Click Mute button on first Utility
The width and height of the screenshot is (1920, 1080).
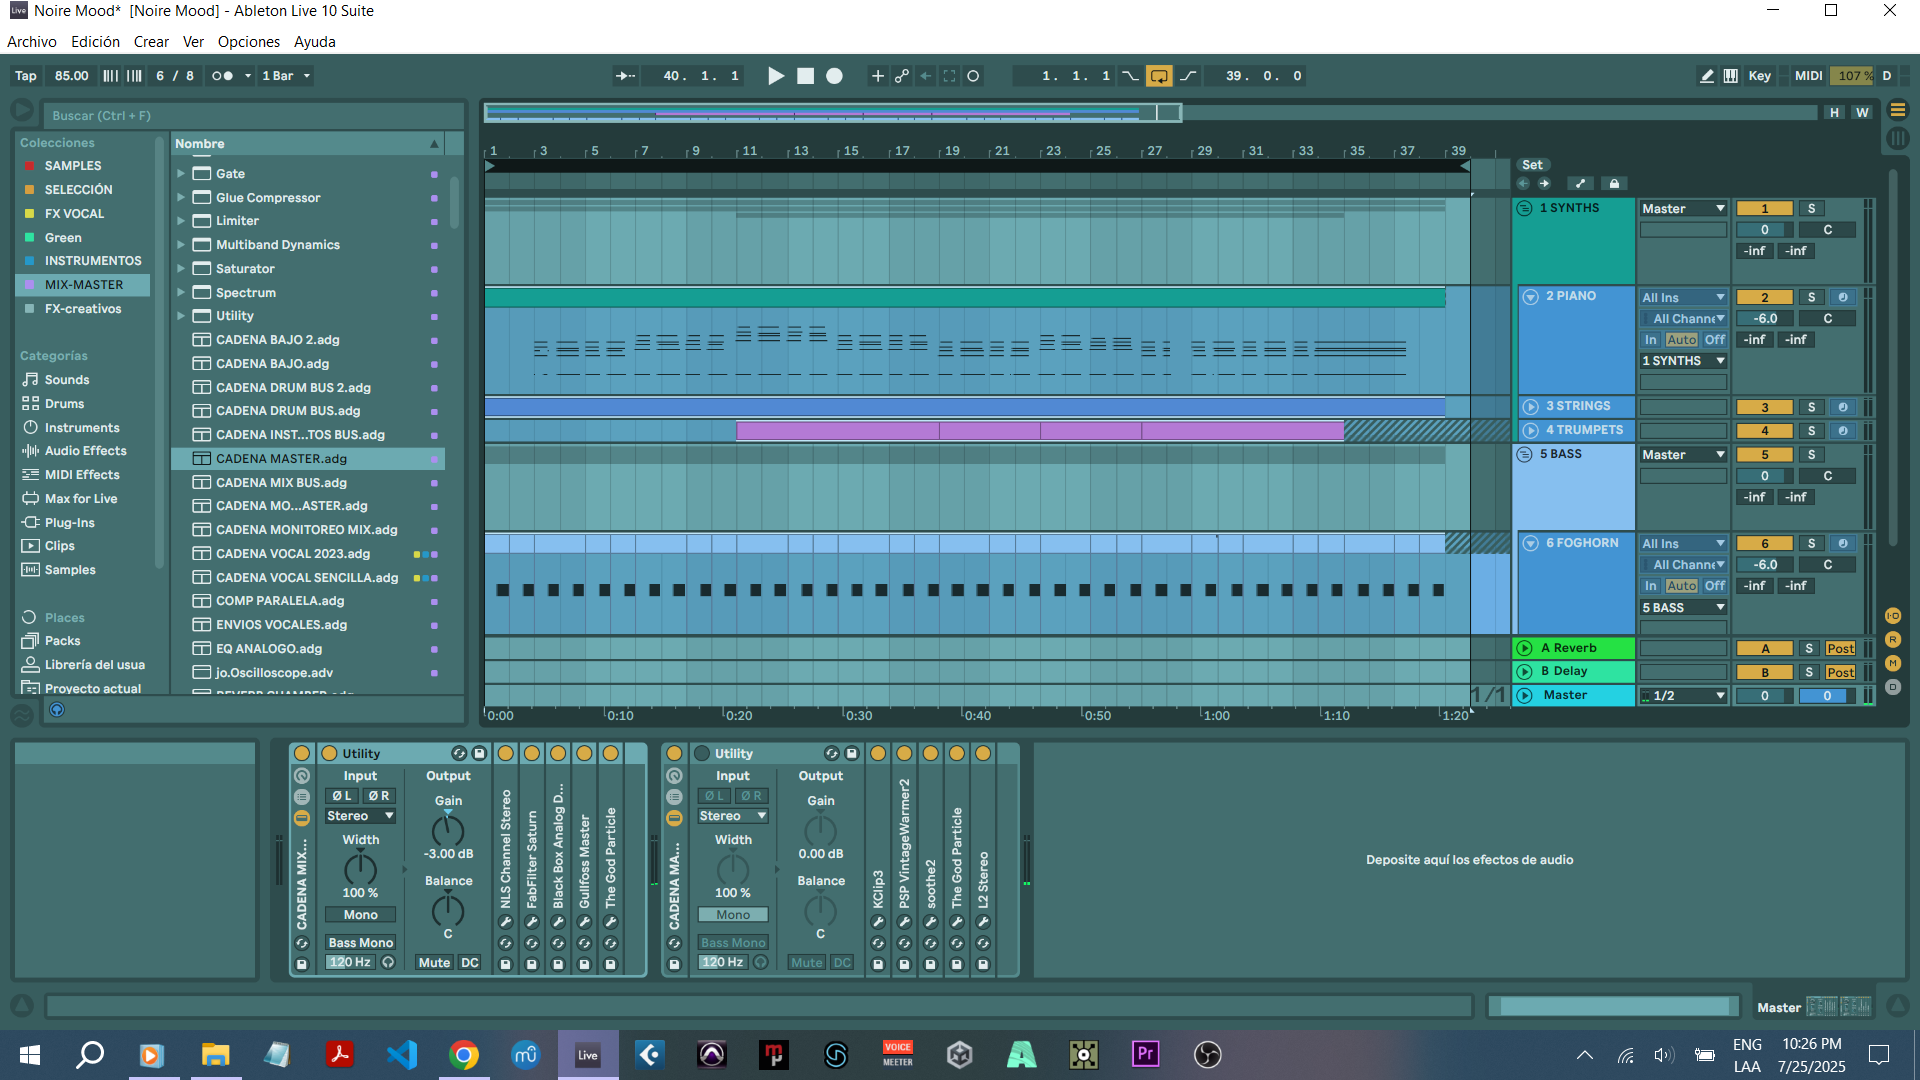tap(434, 963)
